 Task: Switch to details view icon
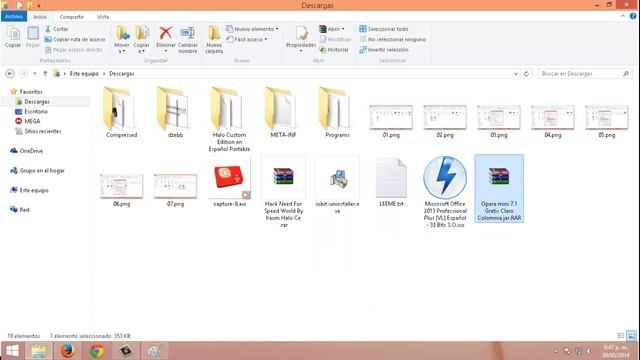coord(620,336)
